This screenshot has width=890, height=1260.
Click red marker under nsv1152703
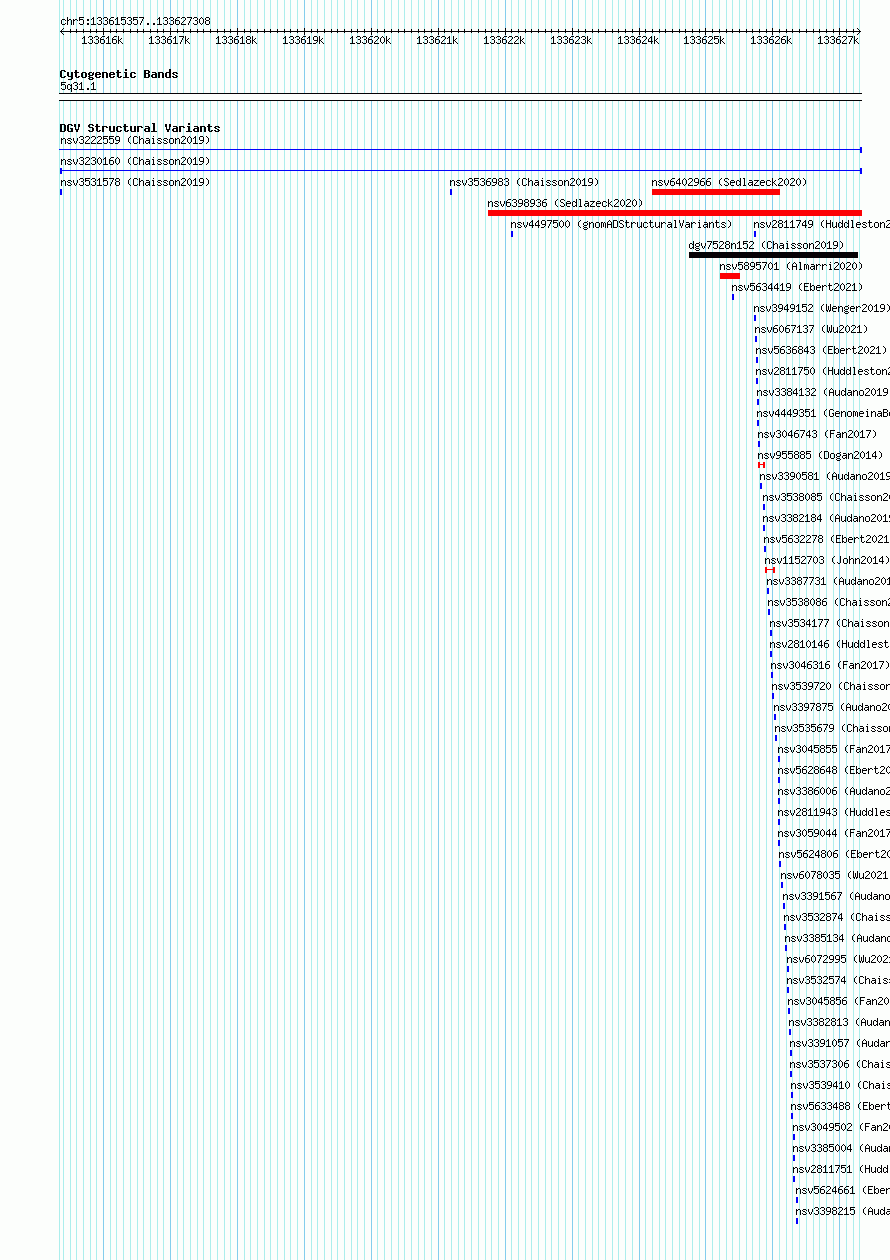pyautogui.click(x=770, y=570)
